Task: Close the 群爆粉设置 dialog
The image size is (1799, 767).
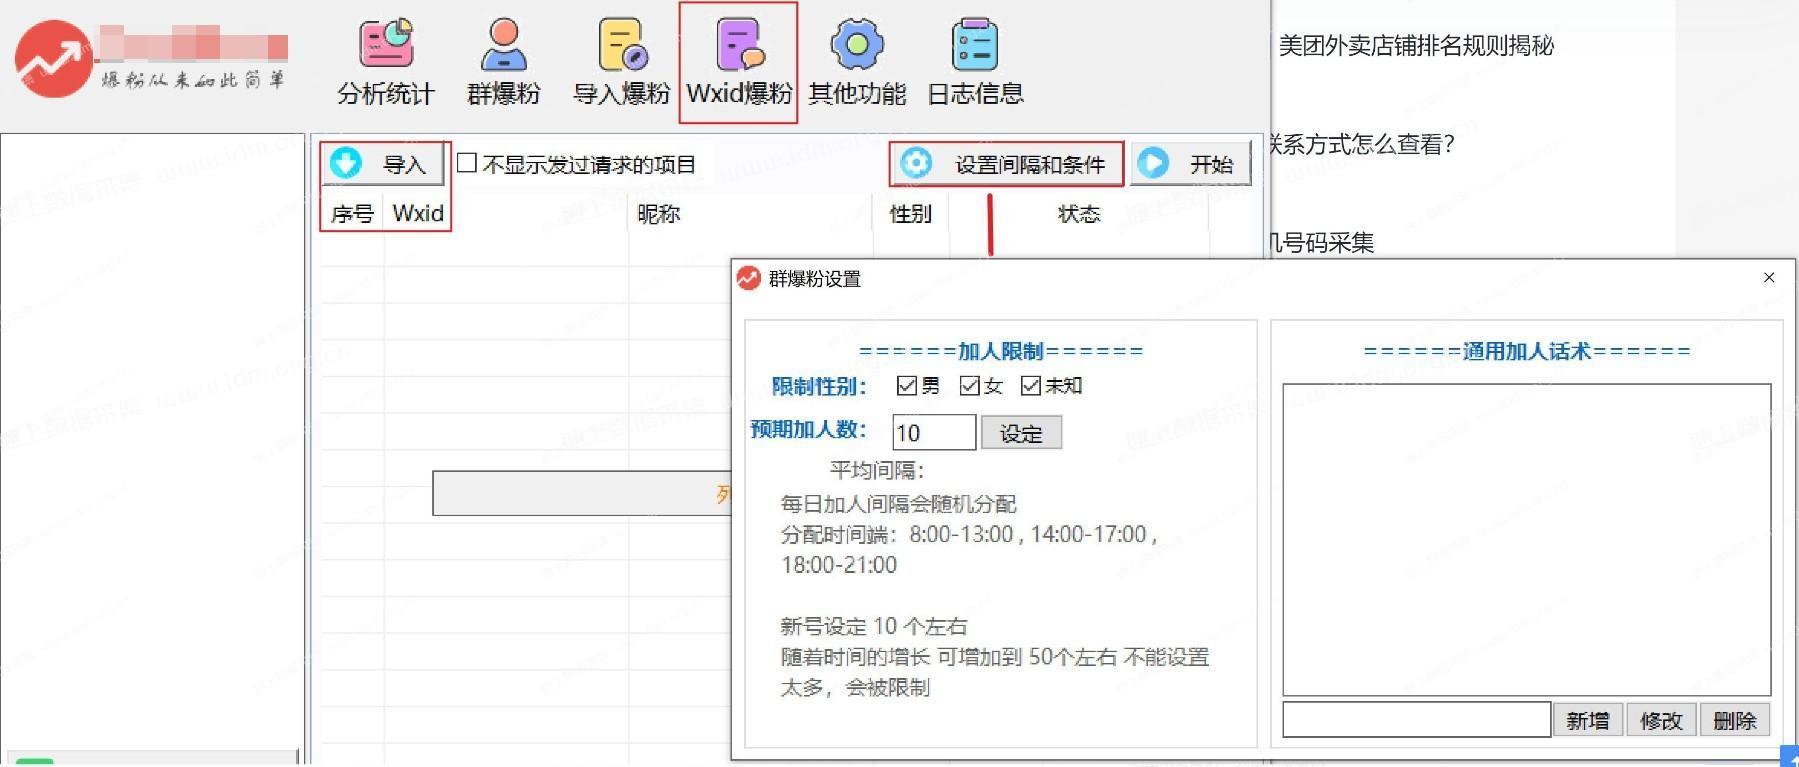Action: tap(1769, 278)
